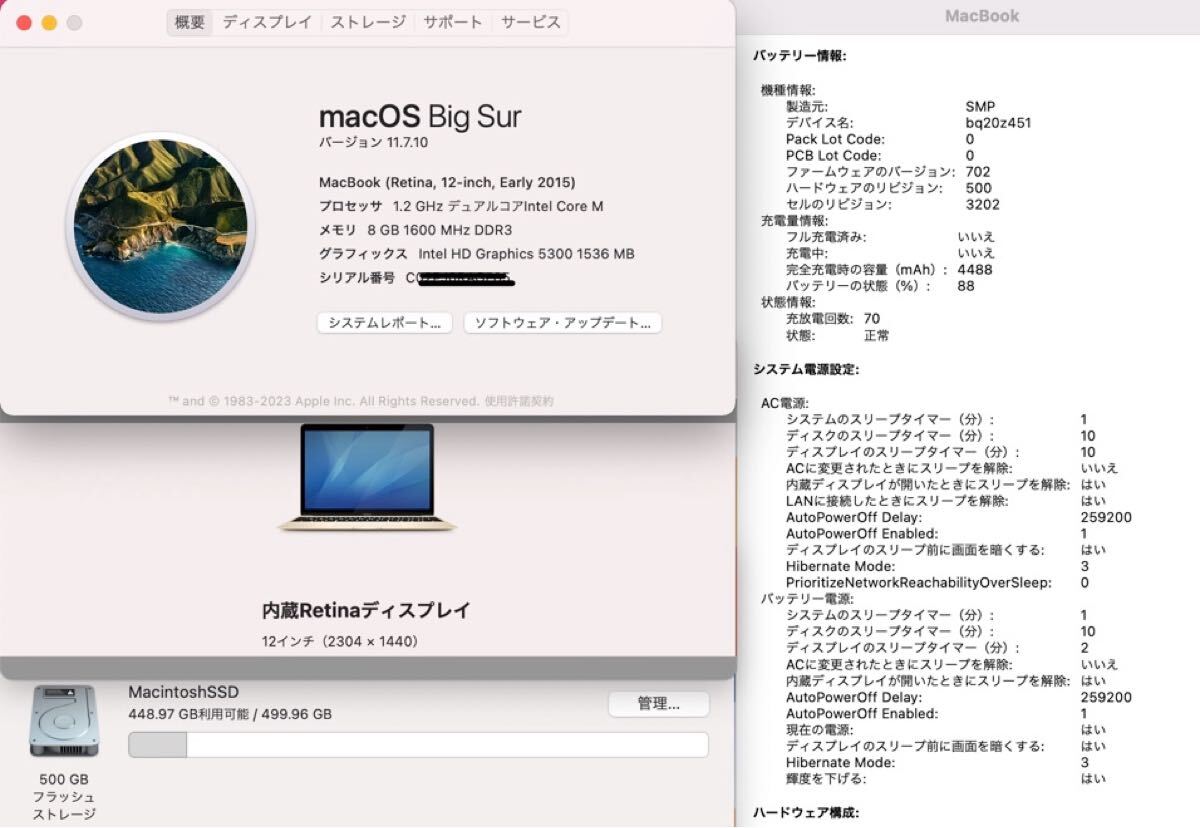Select the 製造元 SMP row

click(x=890, y=106)
